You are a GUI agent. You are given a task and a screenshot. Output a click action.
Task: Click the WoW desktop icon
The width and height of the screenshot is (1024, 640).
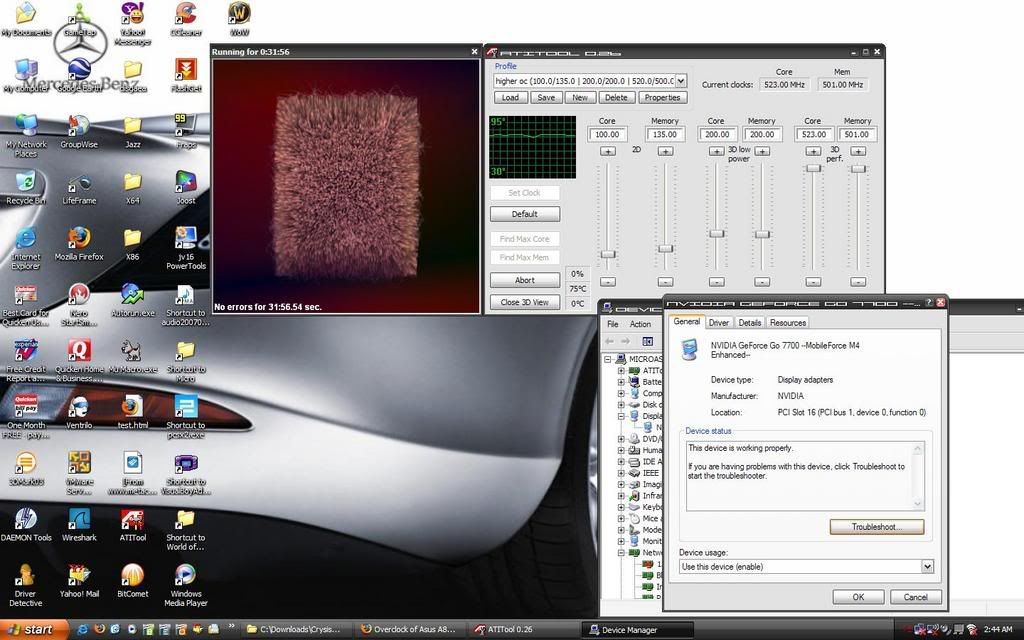click(x=239, y=20)
